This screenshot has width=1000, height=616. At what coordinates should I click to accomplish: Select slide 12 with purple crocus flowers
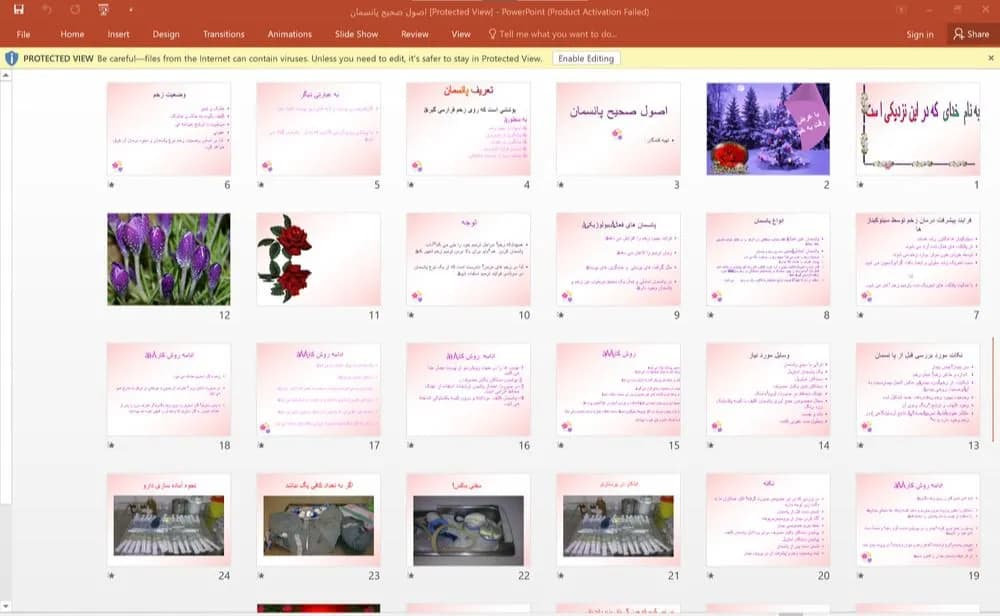(x=168, y=259)
